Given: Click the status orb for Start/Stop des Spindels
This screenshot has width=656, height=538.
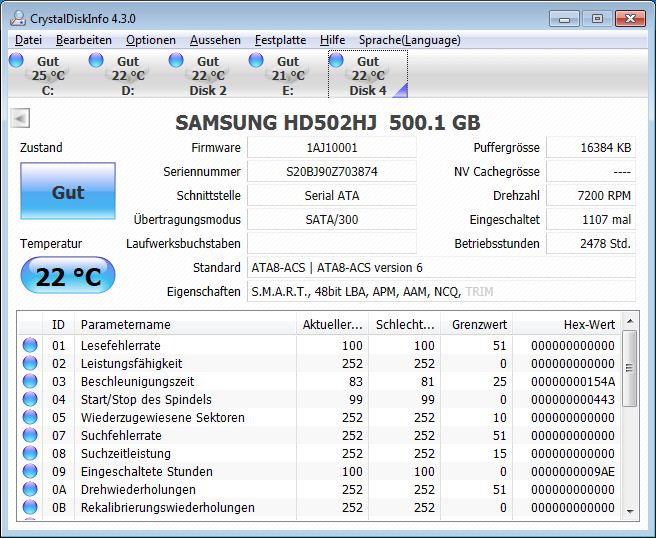Looking at the screenshot, I should [30, 399].
